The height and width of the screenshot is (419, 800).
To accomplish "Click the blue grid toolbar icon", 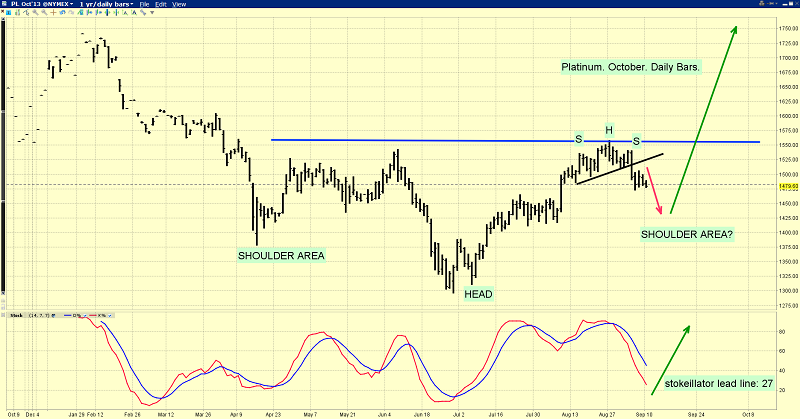I will pos(9,12).
